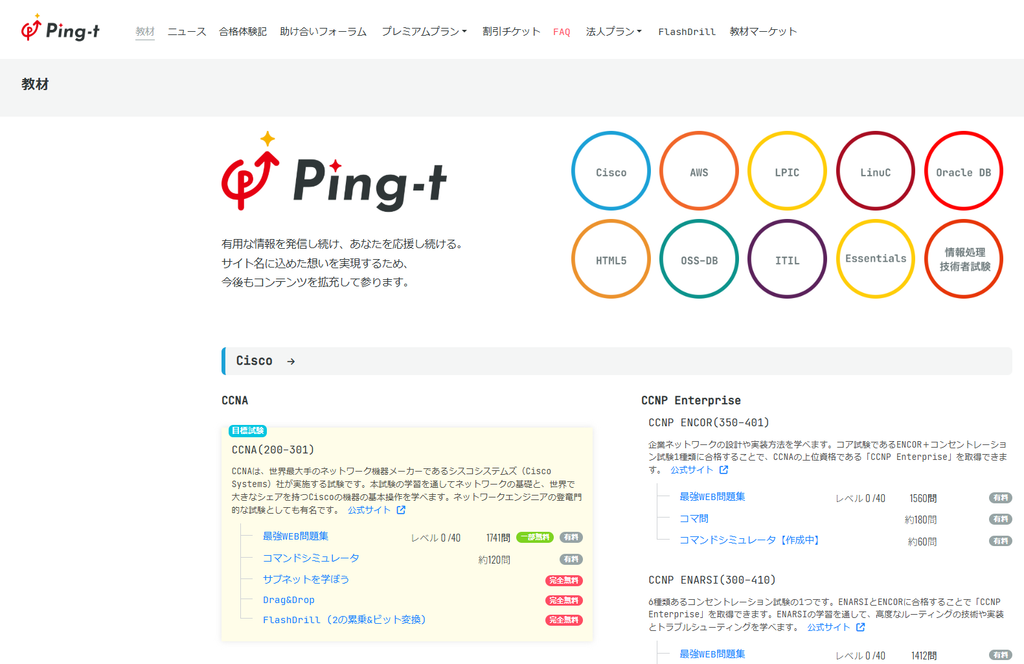Click the Cisco section heading link
Screen dimensions: 1024x664
pos(254,360)
